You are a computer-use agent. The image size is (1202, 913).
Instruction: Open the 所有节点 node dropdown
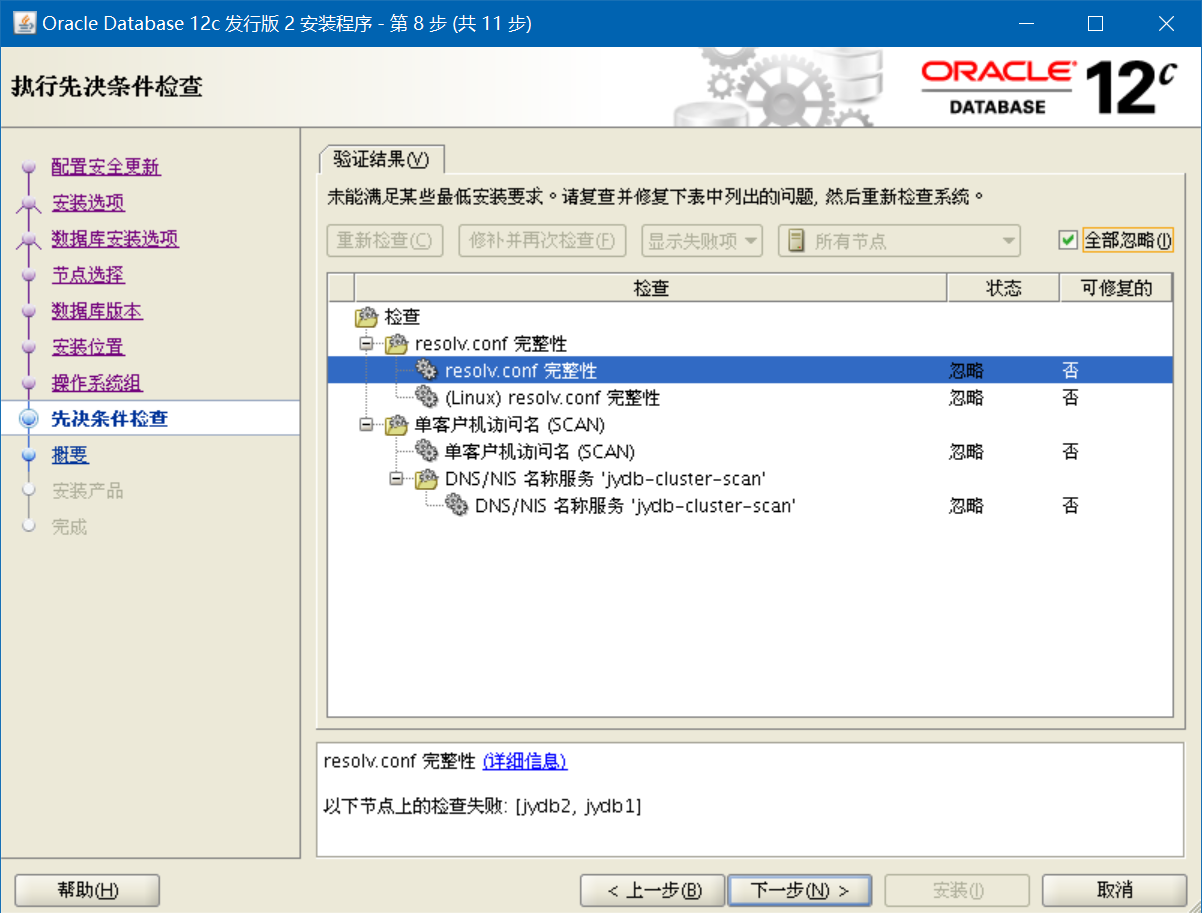coord(899,241)
